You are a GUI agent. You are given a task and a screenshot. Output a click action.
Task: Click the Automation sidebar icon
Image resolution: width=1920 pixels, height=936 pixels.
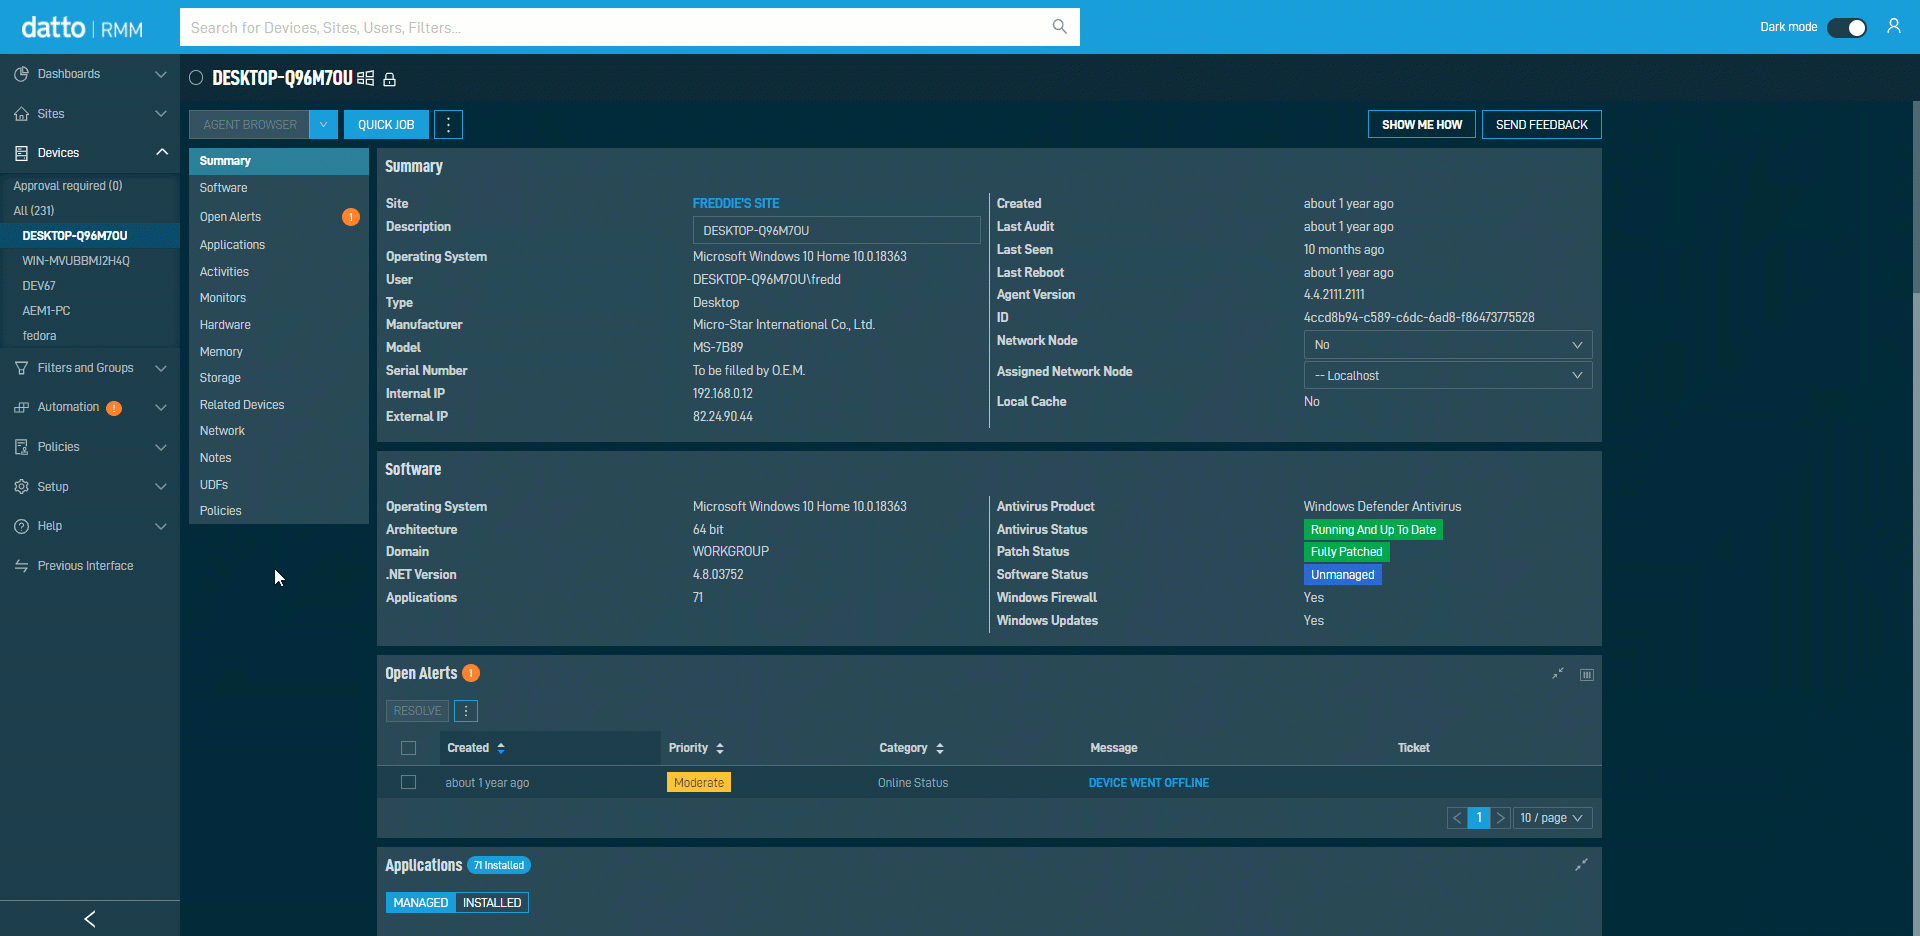pyautogui.click(x=21, y=407)
